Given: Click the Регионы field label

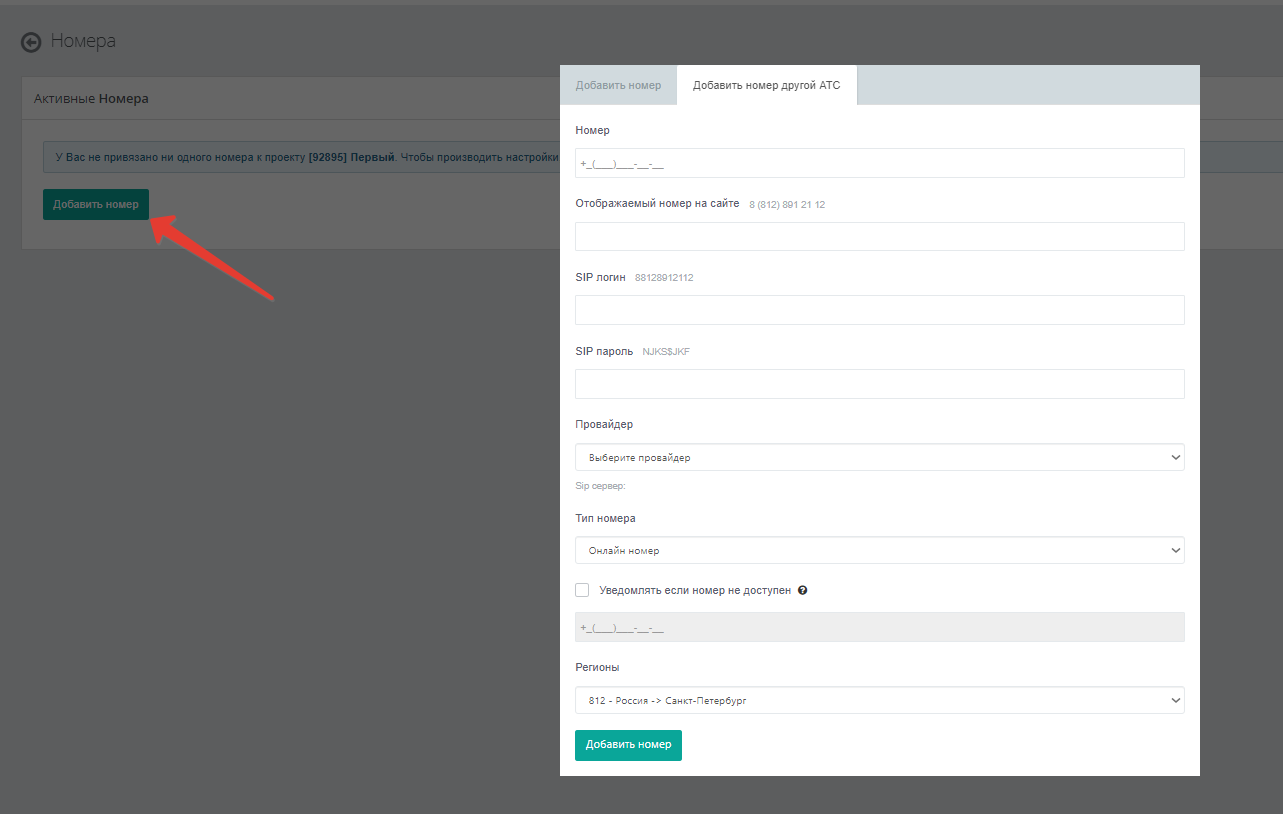Looking at the screenshot, I should [x=597, y=667].
